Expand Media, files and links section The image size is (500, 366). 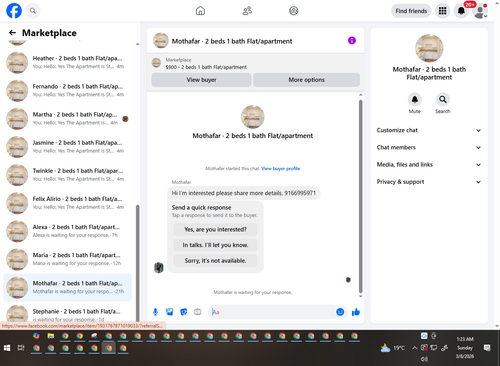[x=429, y=165]
